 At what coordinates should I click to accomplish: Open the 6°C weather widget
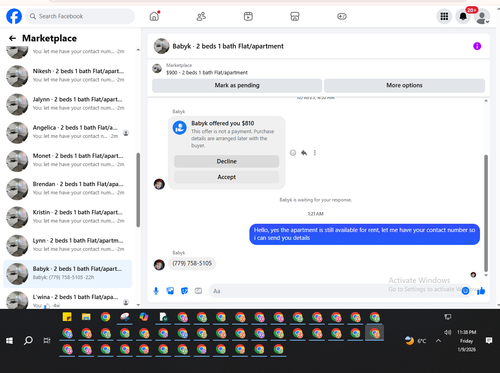coord(415,341)
